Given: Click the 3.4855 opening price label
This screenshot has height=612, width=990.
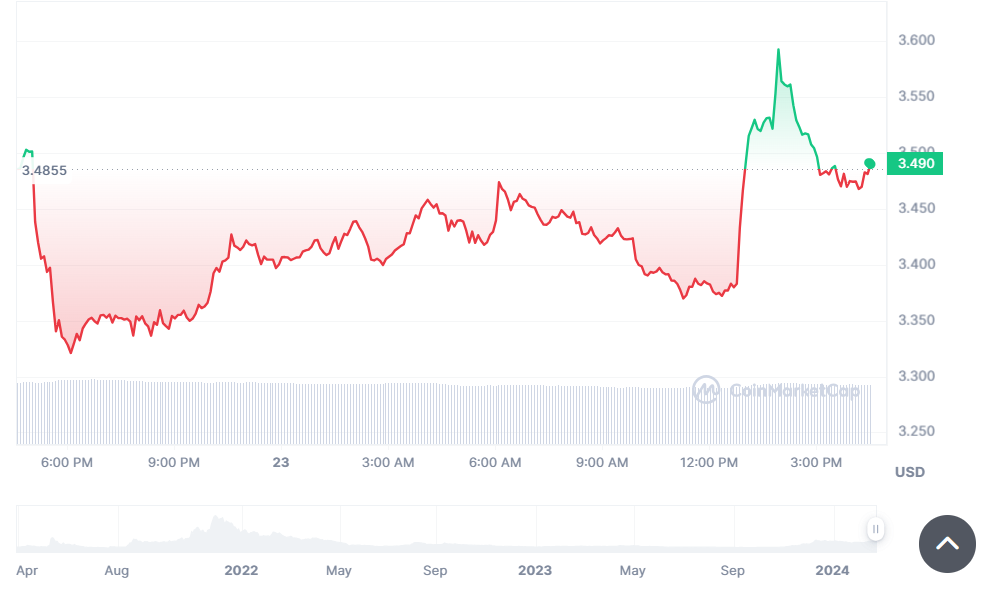Looking at the screenshot, I should [44, 170].
